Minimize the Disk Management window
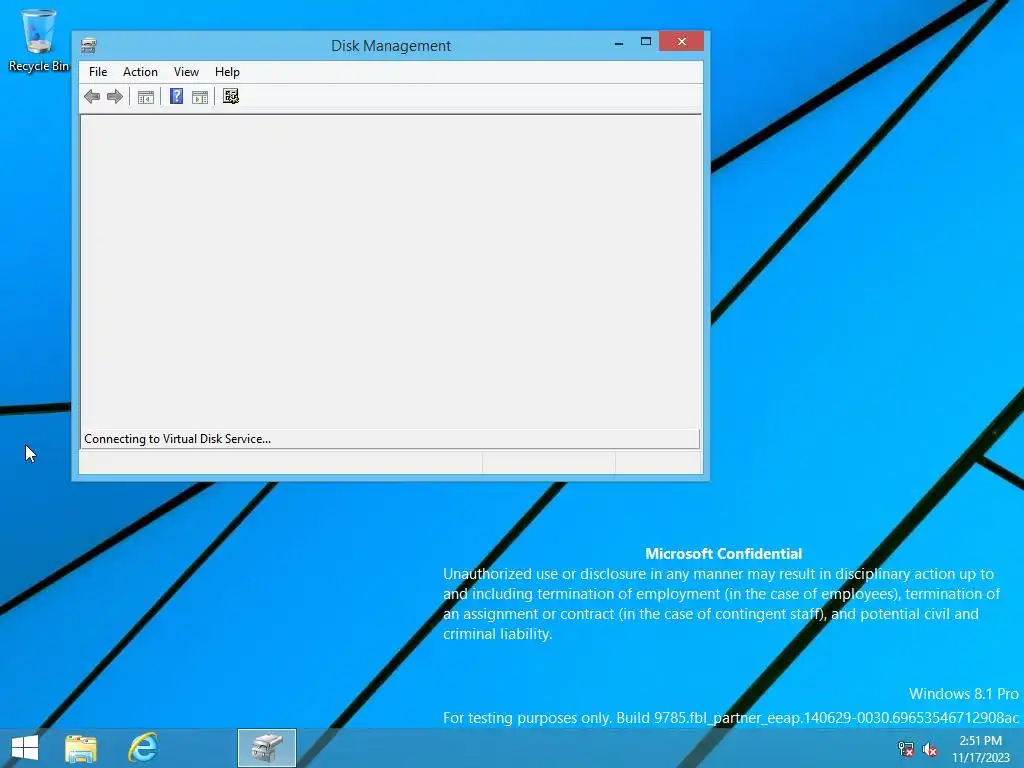 pyautogui.click(x=618, y=42)
